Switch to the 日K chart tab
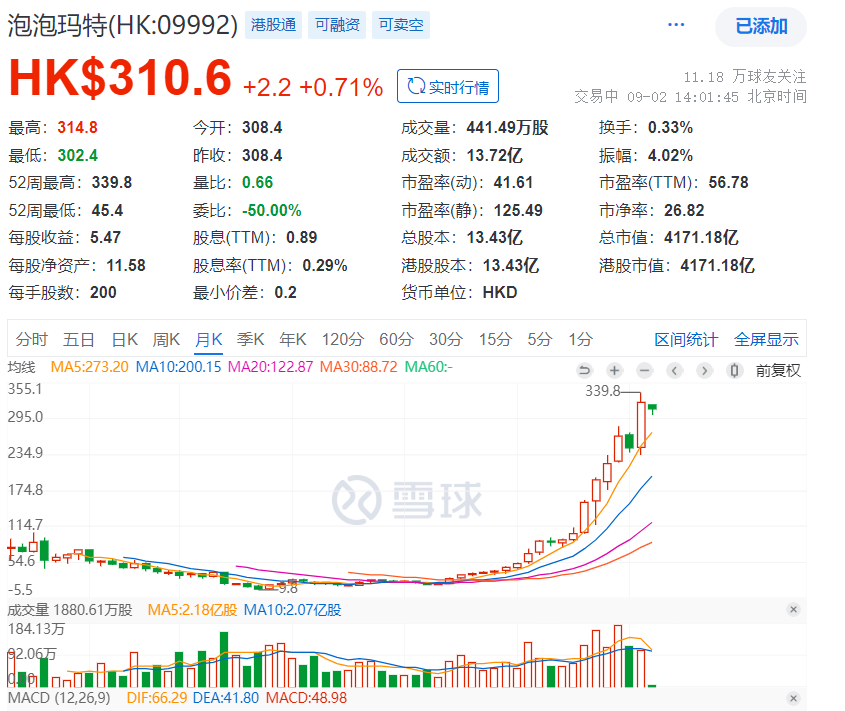 pos(124,340)
